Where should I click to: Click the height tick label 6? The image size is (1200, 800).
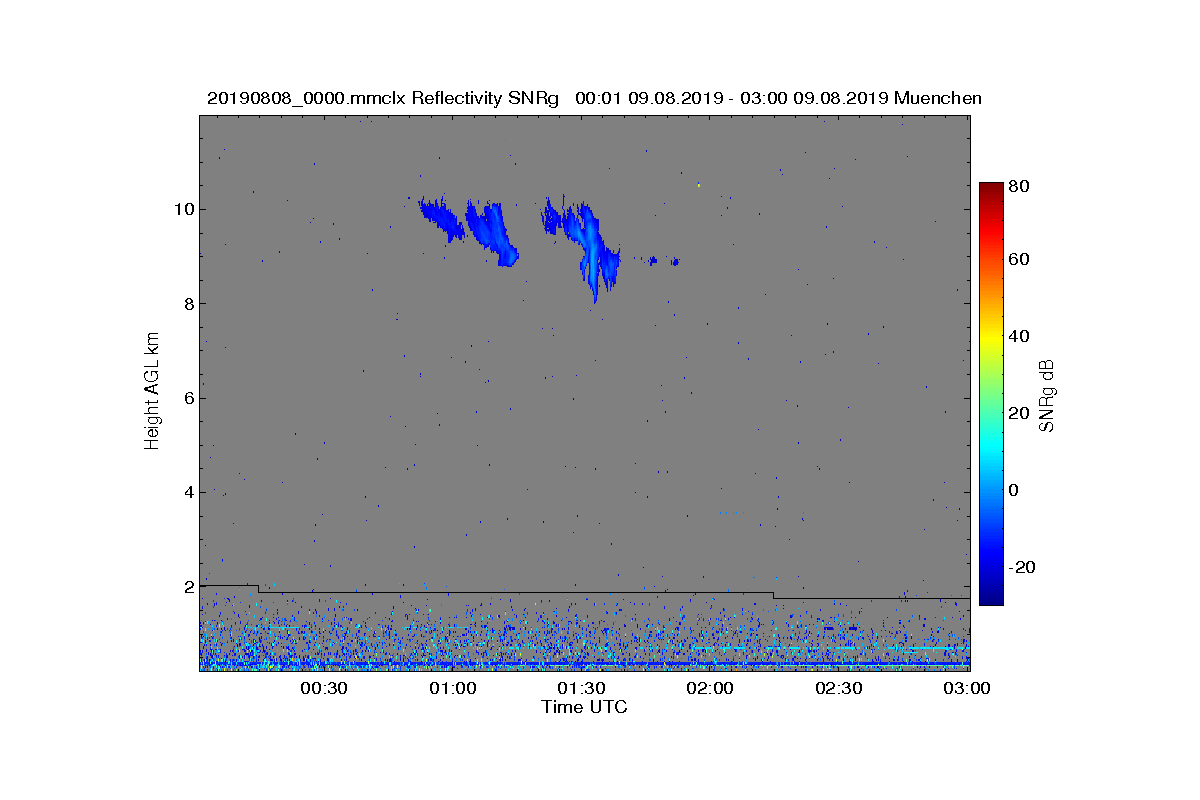(187, 398)
